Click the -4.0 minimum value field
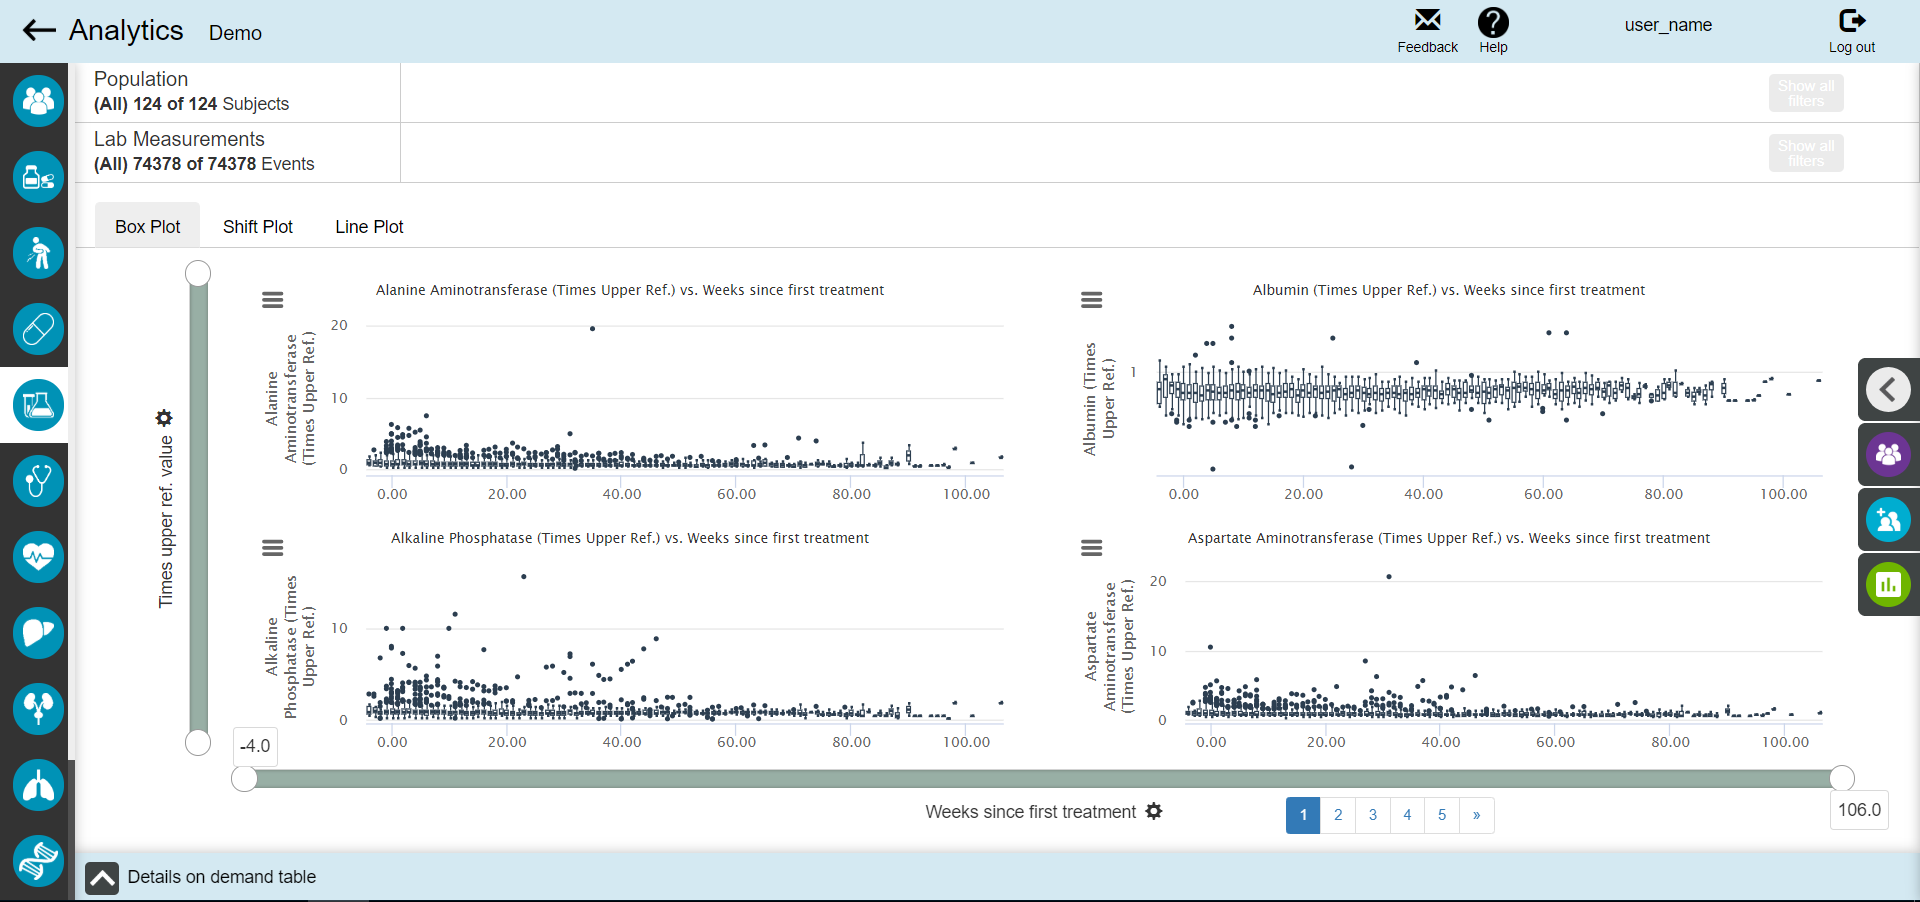Viewport: 1920px width, 902px height. coord(255,746)
